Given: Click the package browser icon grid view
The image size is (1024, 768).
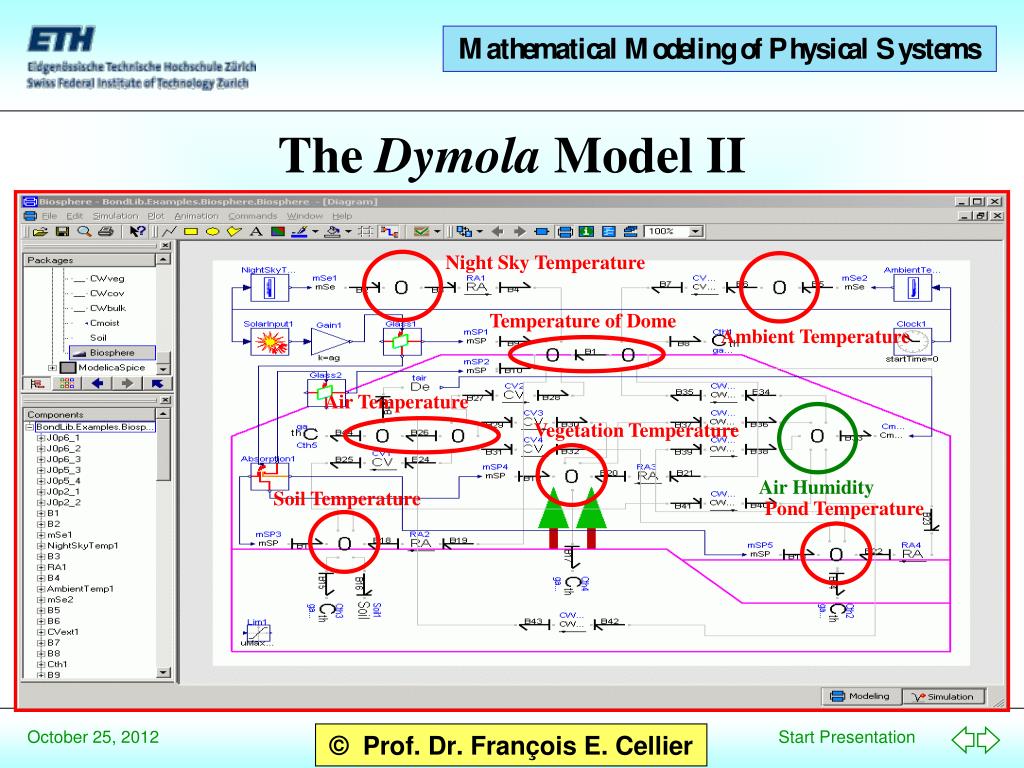Looking at the screenshot, I should (67, 383).
